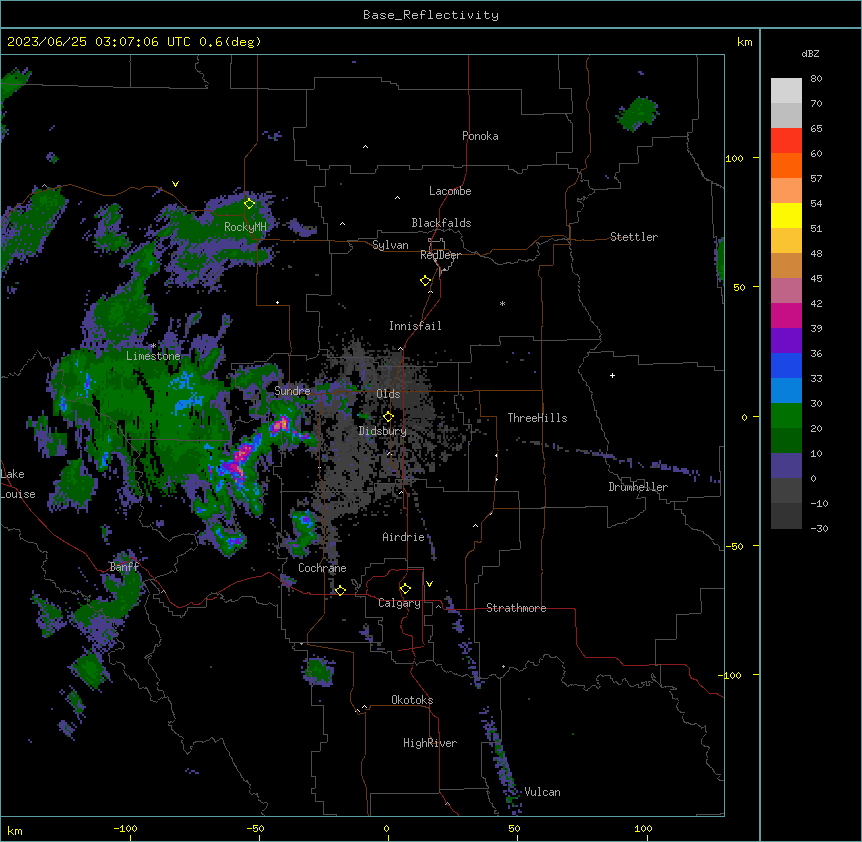Click the -50 tick label on right axis
The image size is (862, 842).
click(x=734, y=546)
